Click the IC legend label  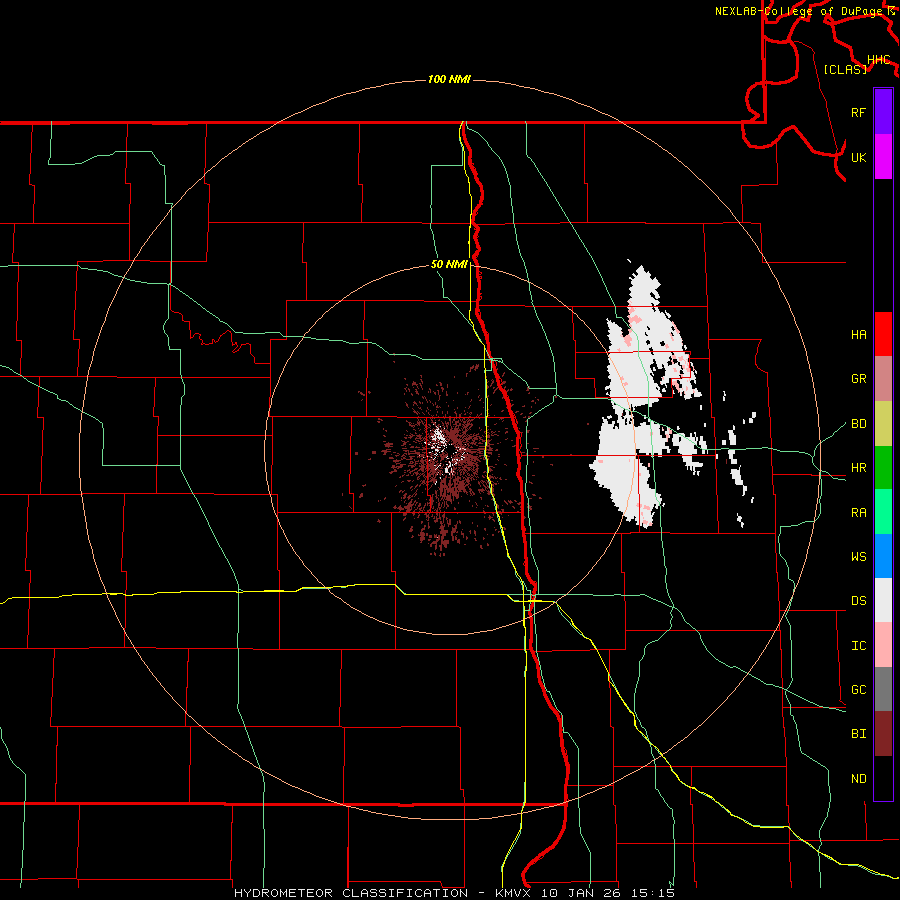(x=858, y=646)
